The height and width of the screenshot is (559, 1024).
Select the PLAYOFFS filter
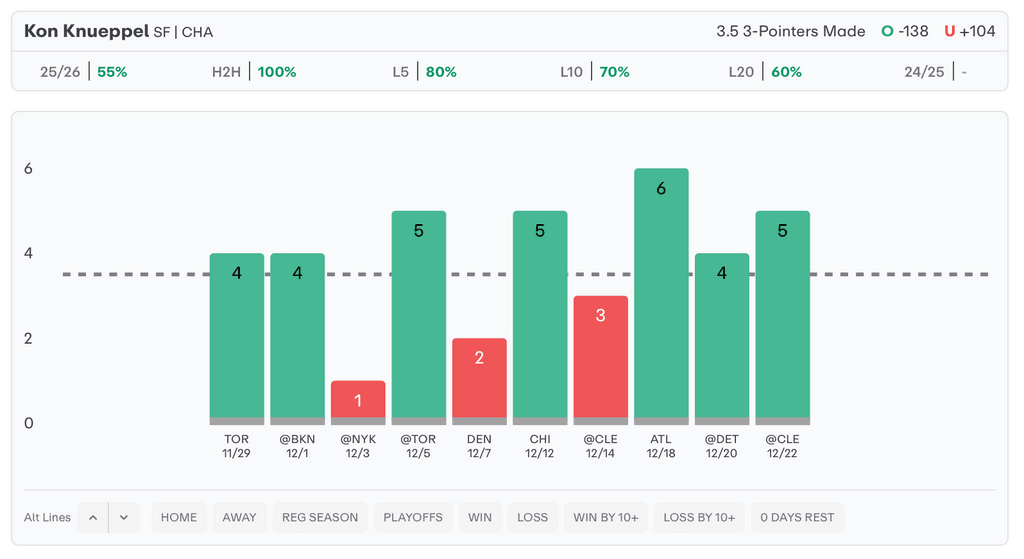click(413, 517)
